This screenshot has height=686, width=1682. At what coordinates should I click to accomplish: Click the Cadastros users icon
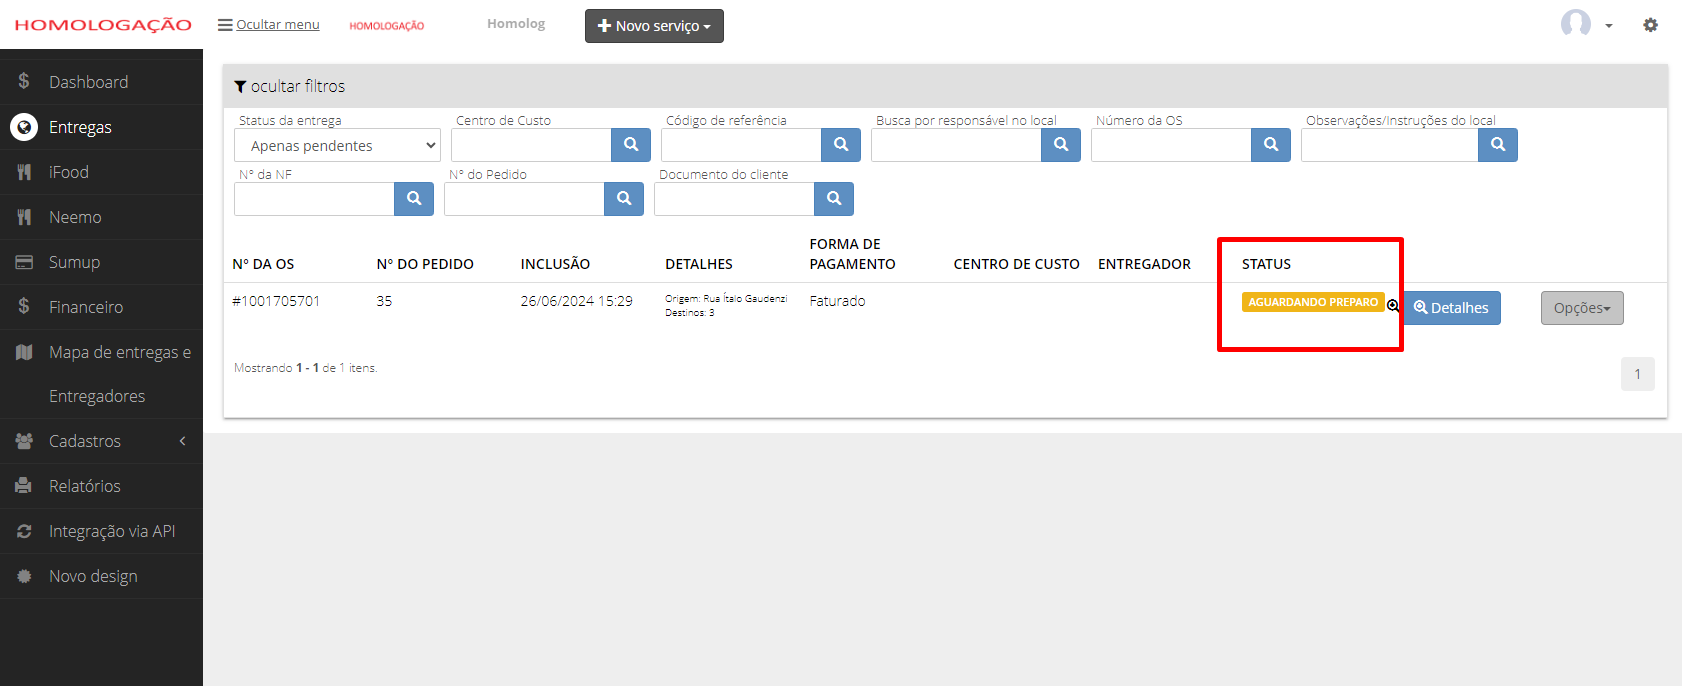click(24, 441)
